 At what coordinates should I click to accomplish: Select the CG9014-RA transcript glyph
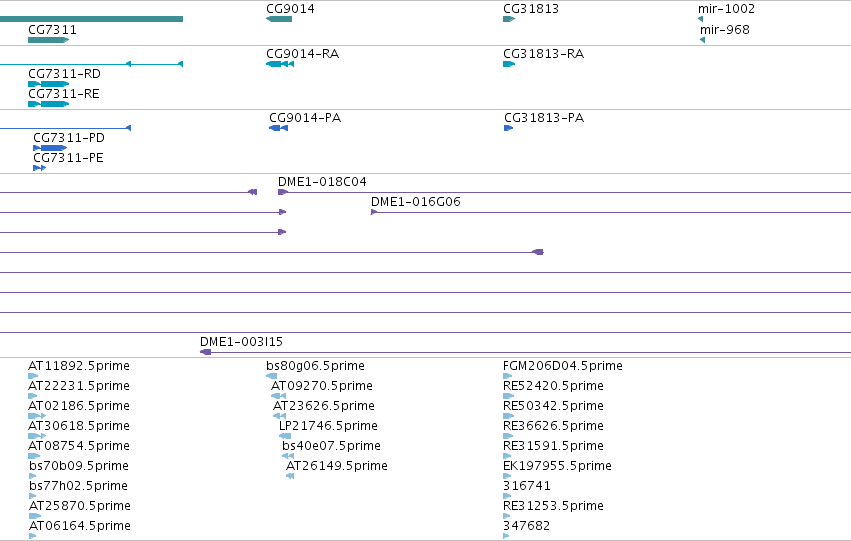tap(280, 64)
